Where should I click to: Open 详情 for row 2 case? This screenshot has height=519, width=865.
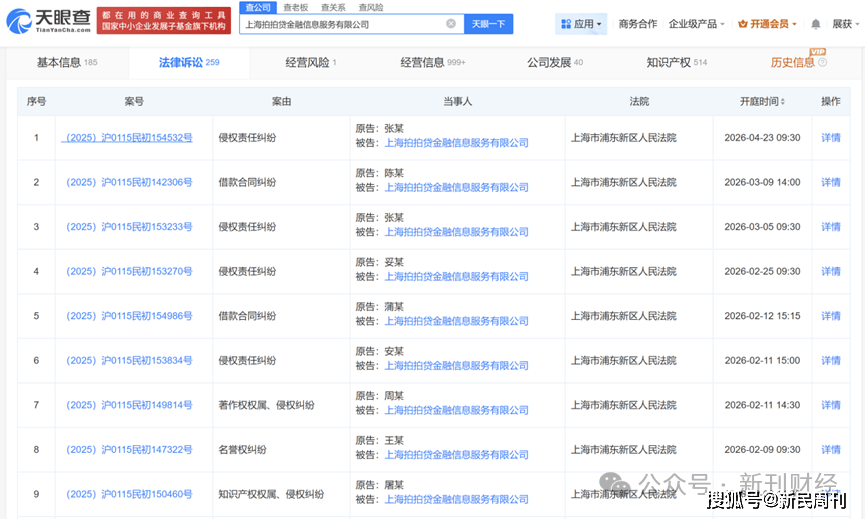click(x=830, y=182)
